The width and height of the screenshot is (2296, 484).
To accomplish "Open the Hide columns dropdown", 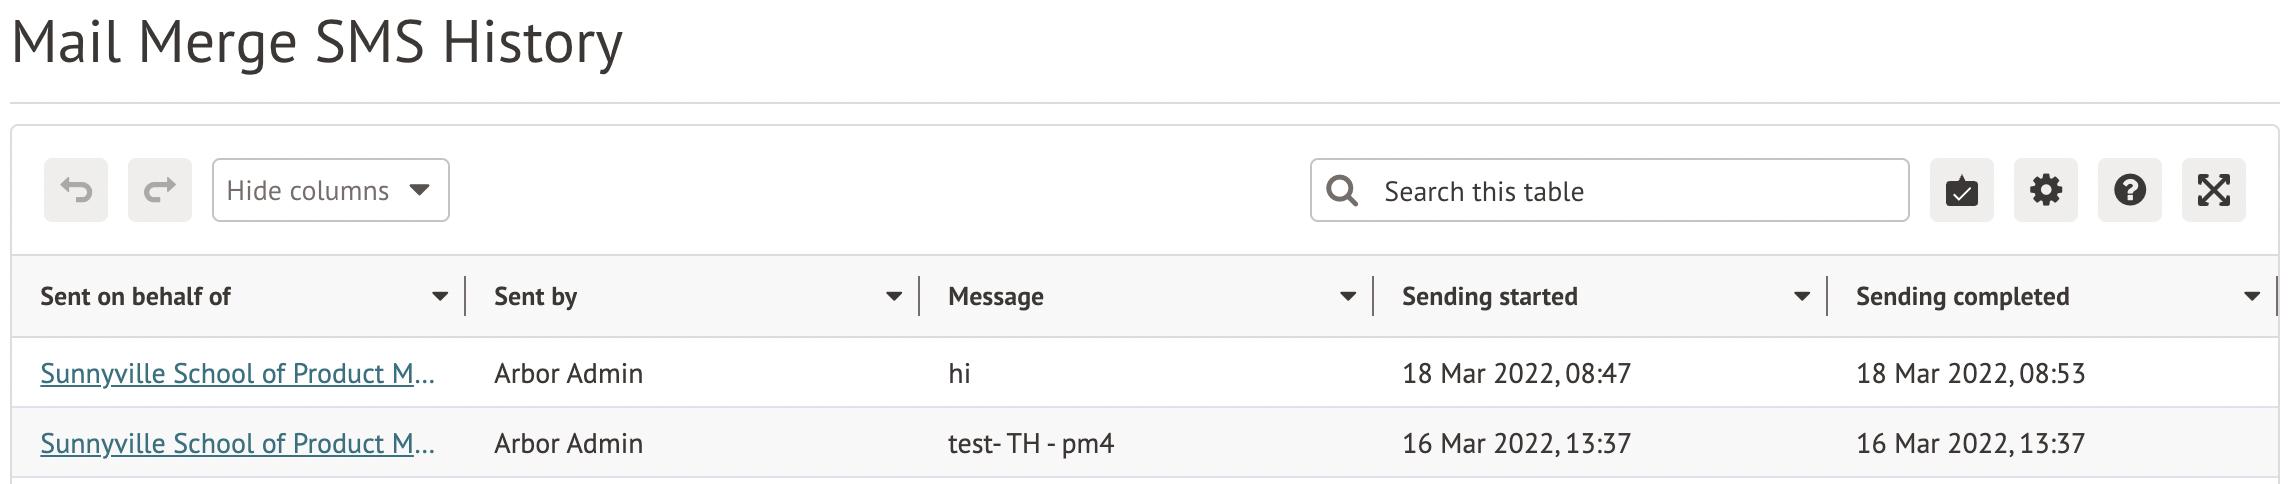I will point(330,190).
